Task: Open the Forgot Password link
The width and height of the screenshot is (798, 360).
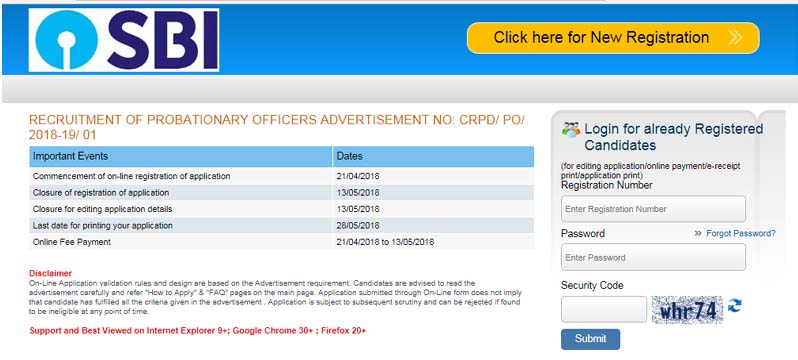Action: 741,233
